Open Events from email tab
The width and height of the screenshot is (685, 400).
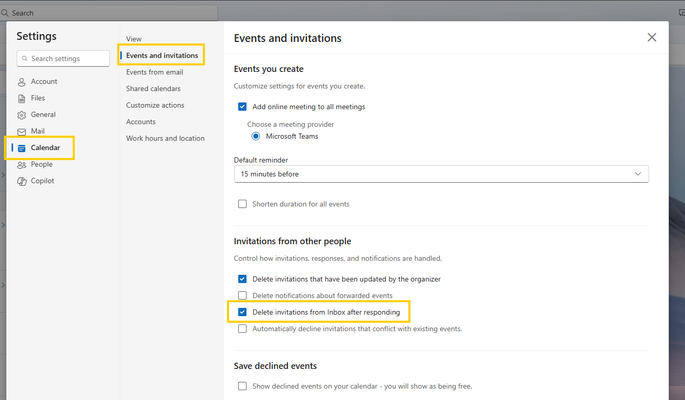155,72
